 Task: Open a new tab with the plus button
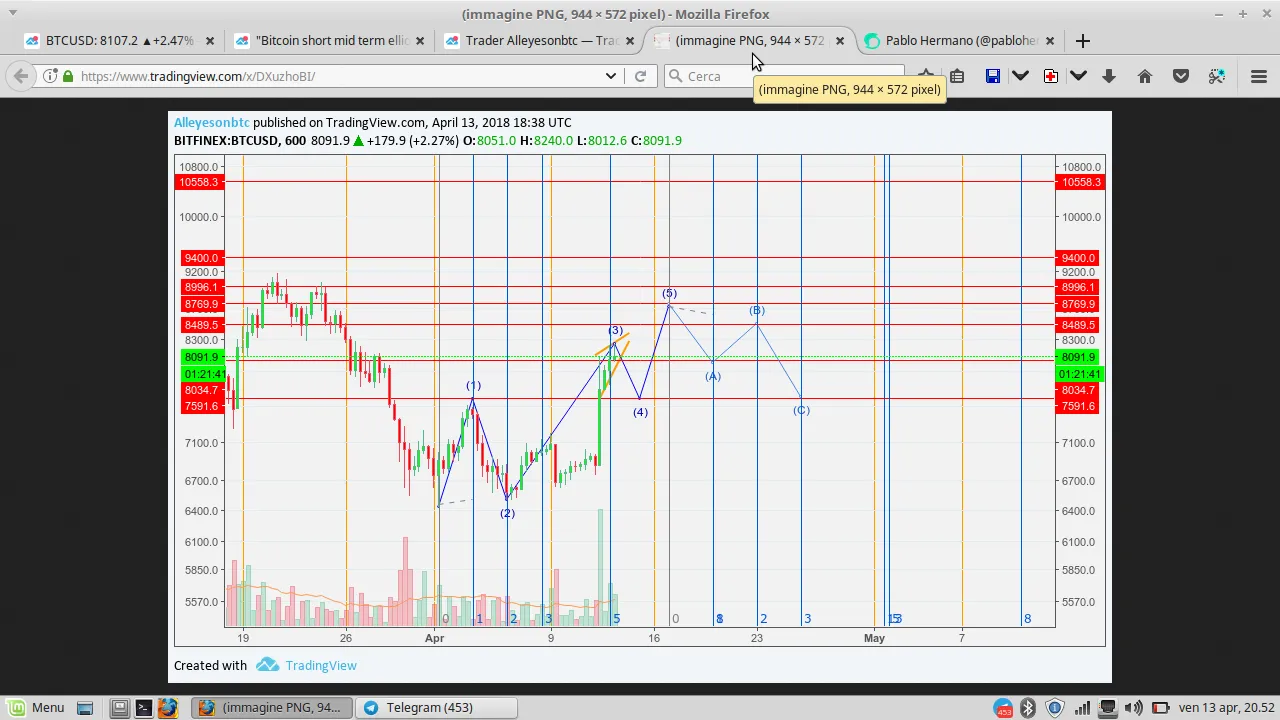point(1083,41)
